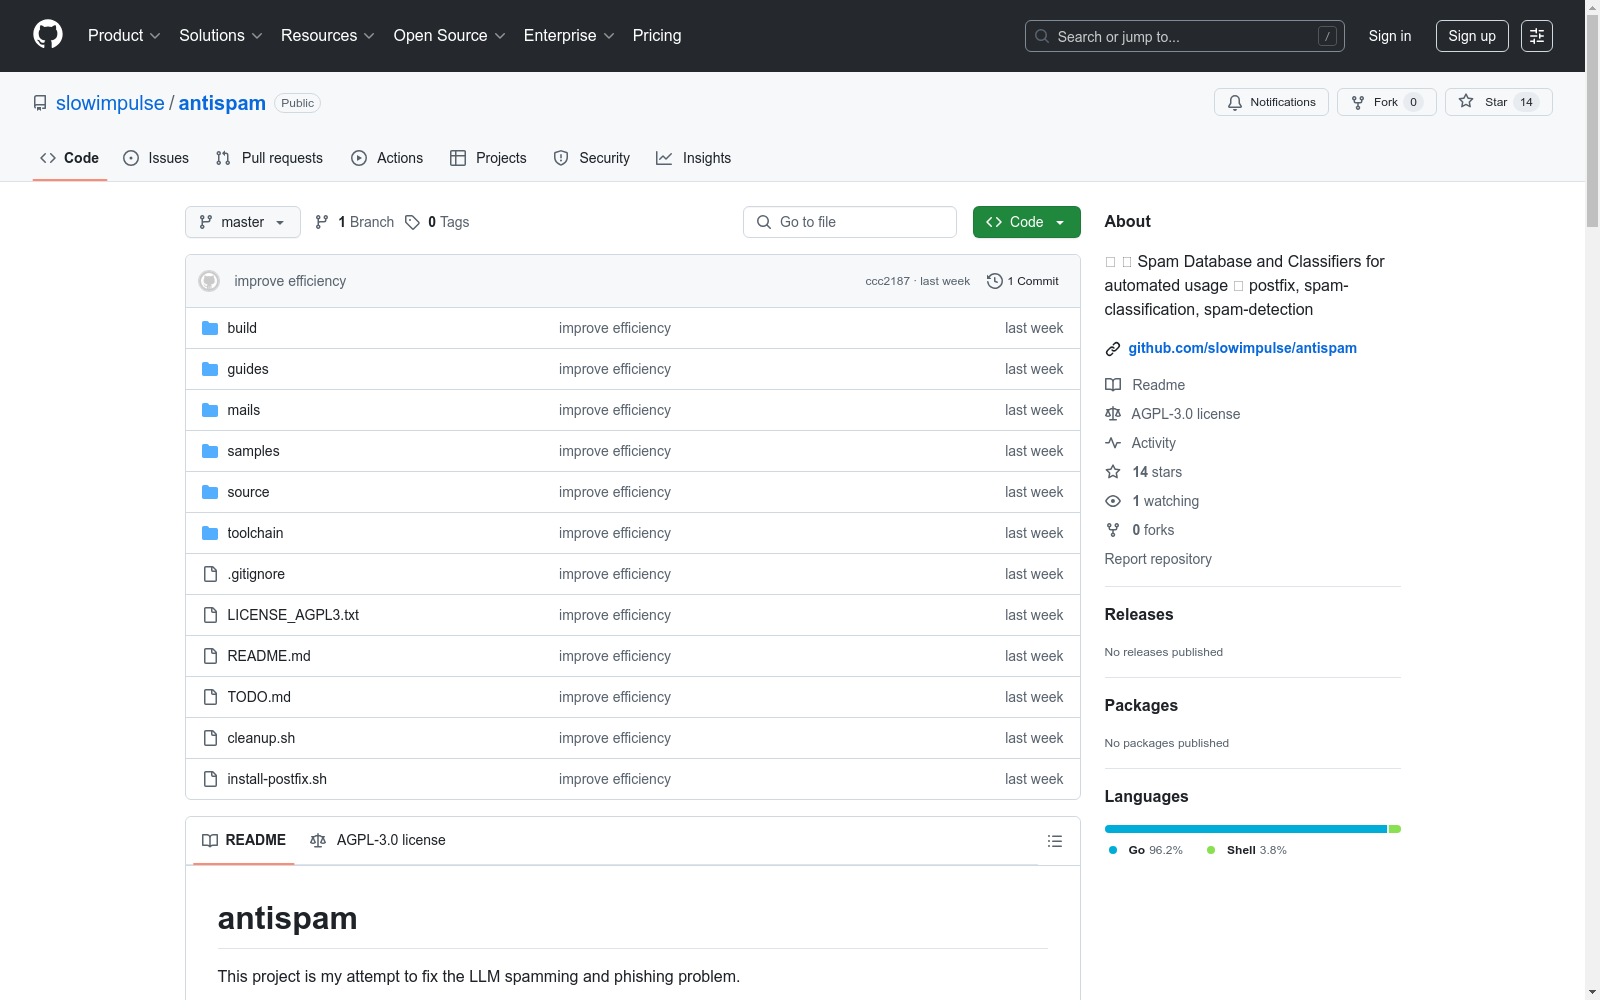Click the Shell language bar segment
The height and width of the screenshot is (1000, 1600).
[1395, 829]
